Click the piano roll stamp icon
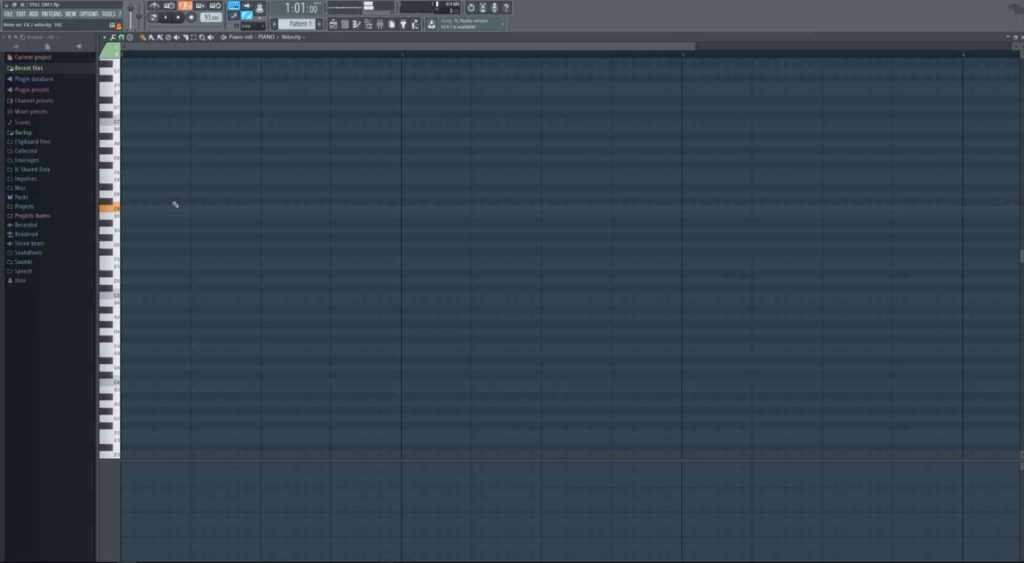The height and width of the screenshot is (563, 1024). click(129, 37)
